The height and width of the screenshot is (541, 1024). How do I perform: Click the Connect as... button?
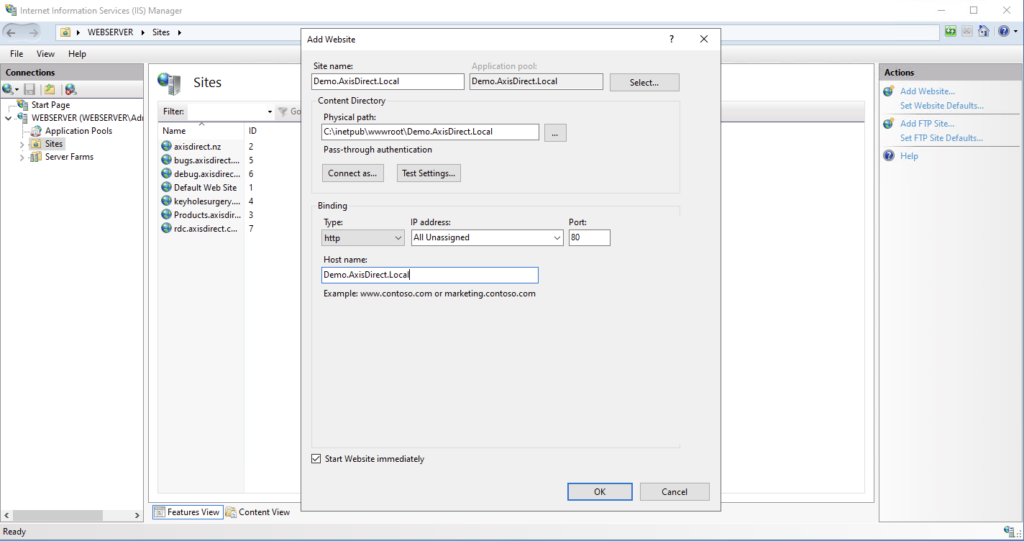tap(353, 173)
